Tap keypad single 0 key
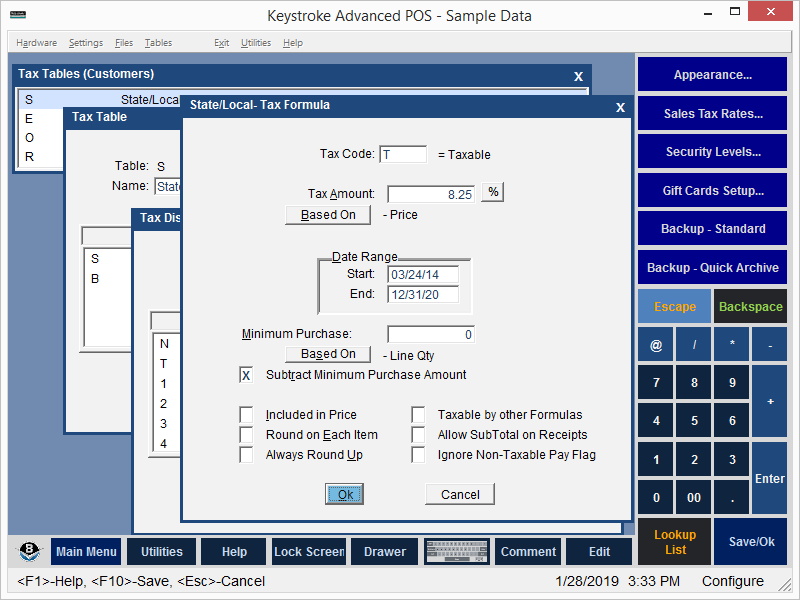 pyautogui.click(x=656, y=497)
